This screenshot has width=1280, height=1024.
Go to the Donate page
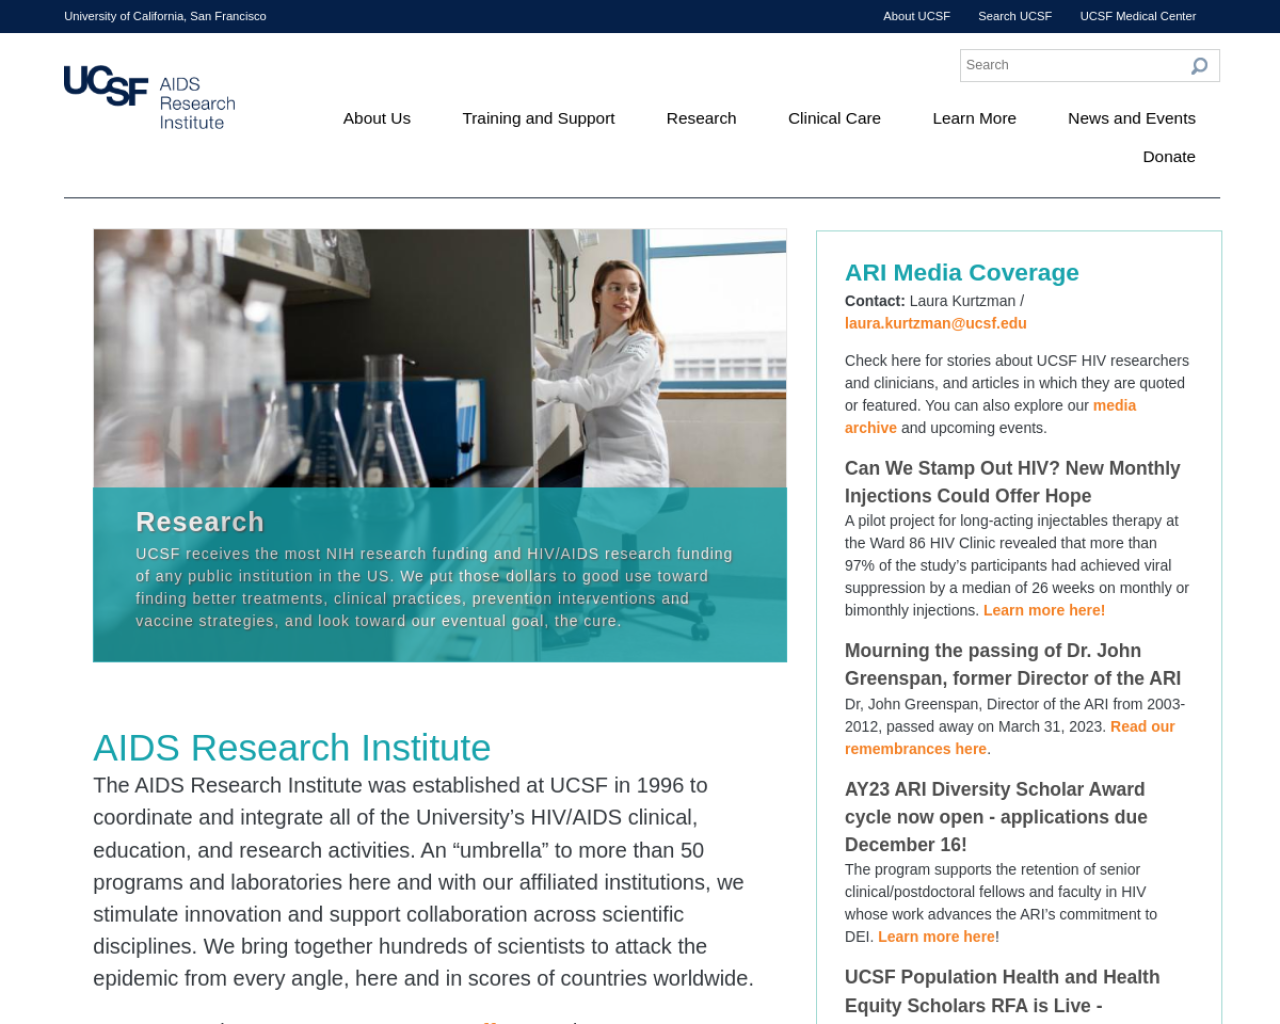1169,157
